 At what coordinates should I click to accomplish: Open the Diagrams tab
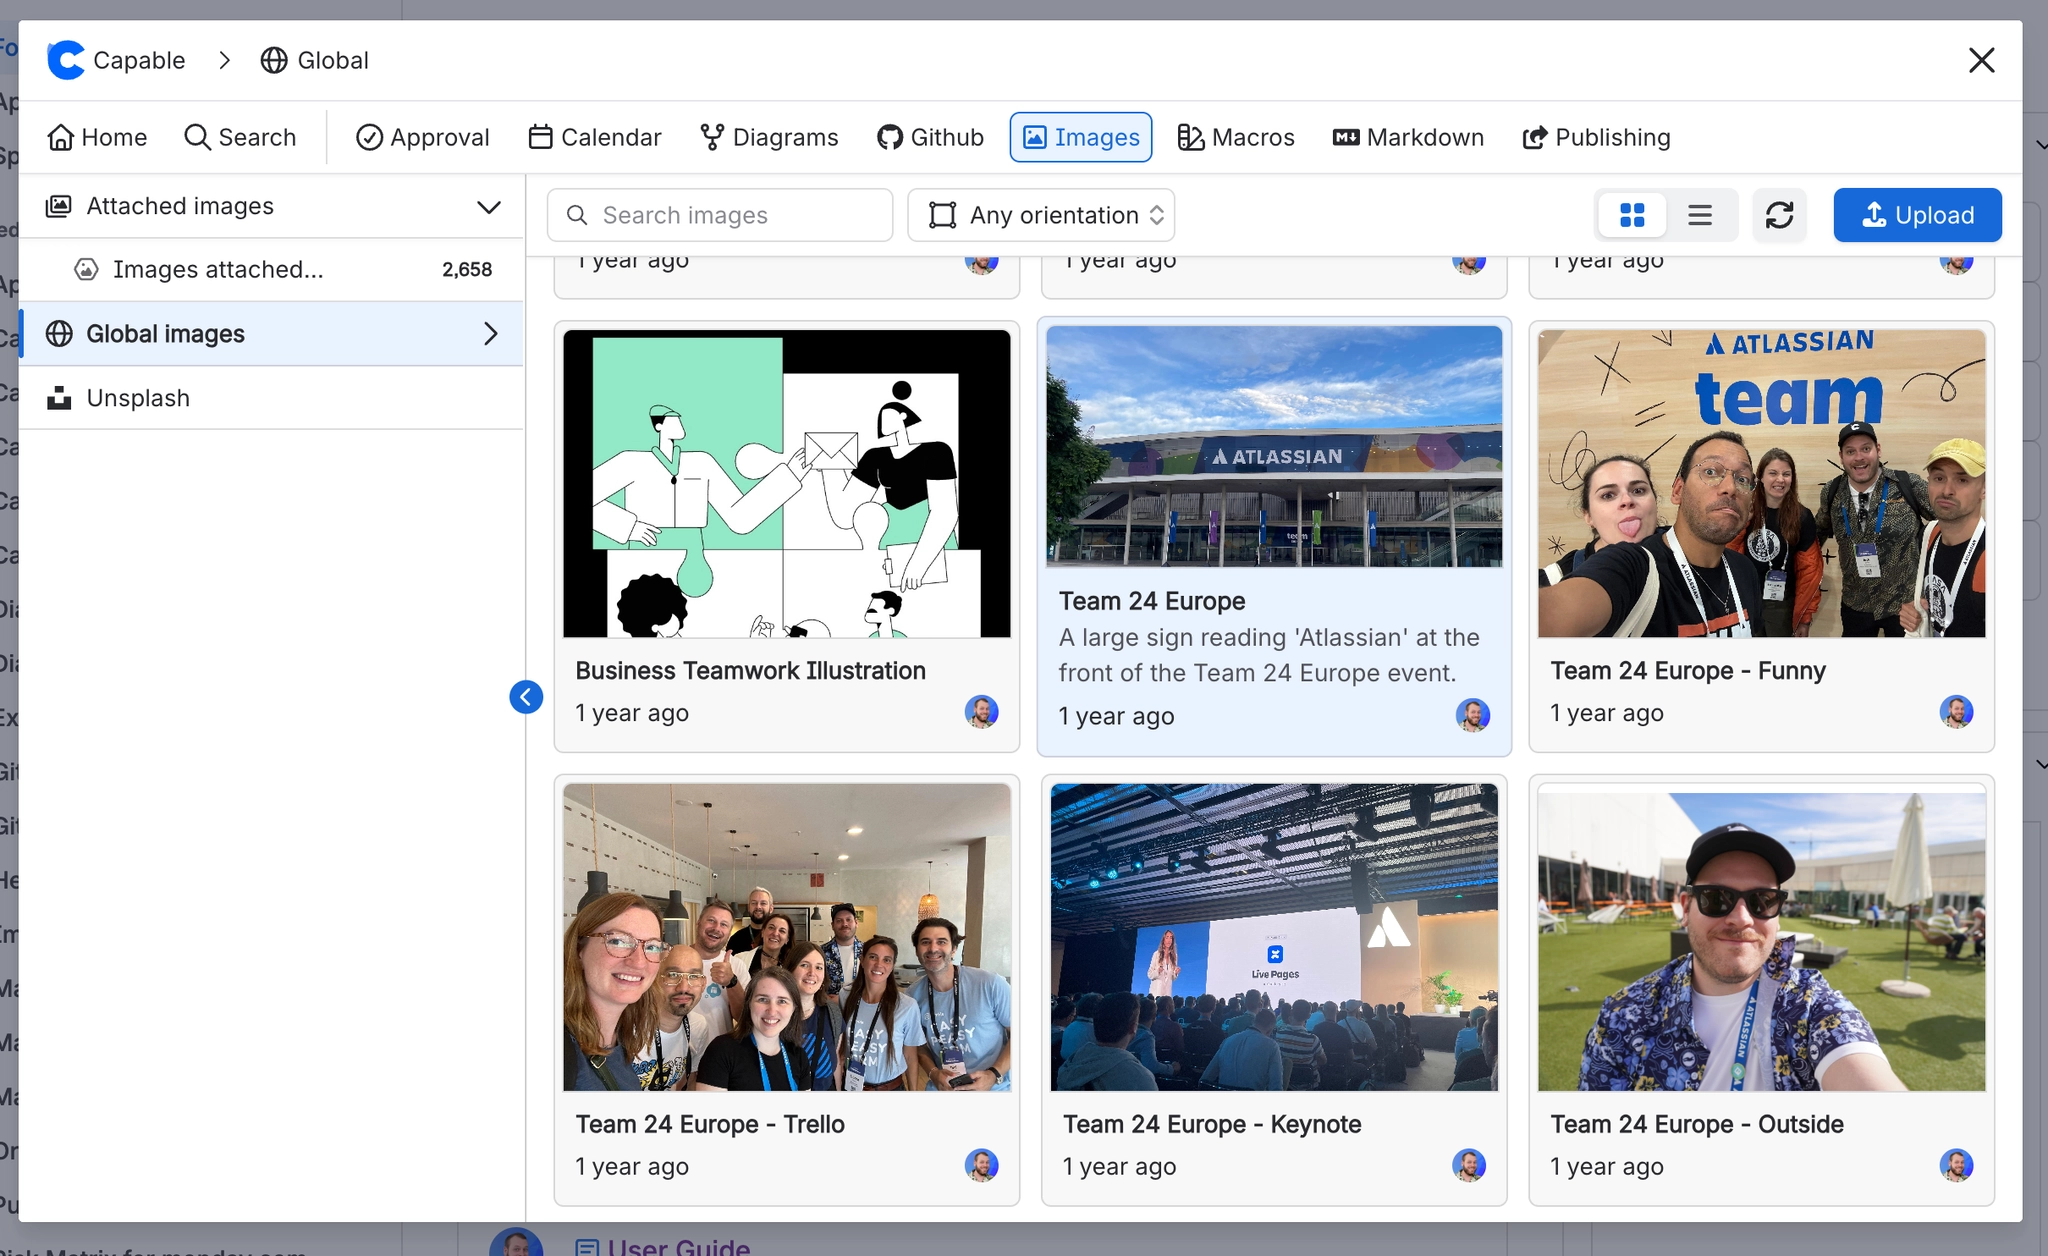tap(769, 137)
